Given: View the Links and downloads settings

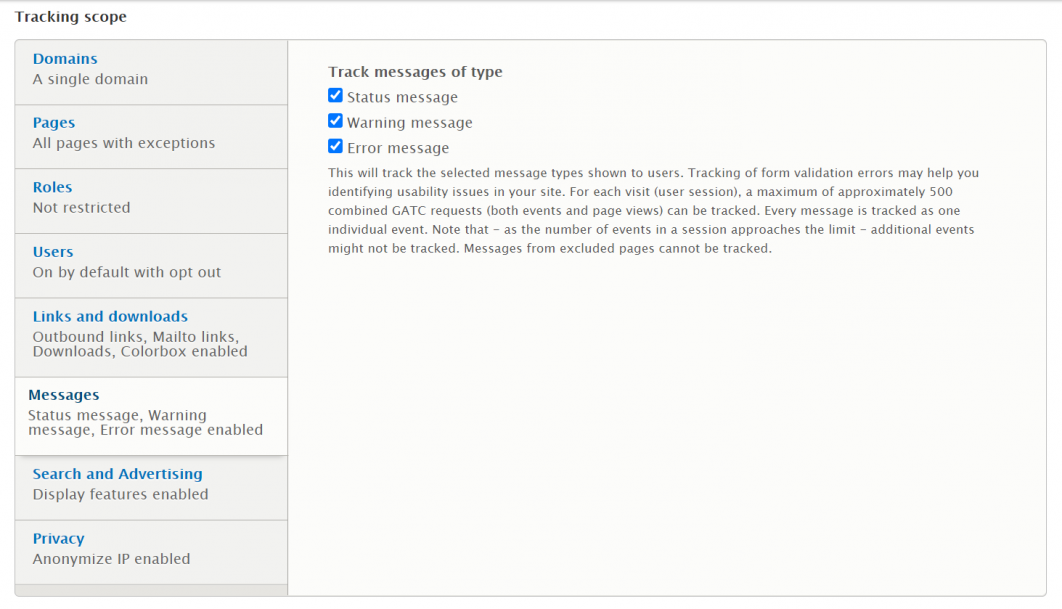Looking at the screenshot, I should 110,315.
